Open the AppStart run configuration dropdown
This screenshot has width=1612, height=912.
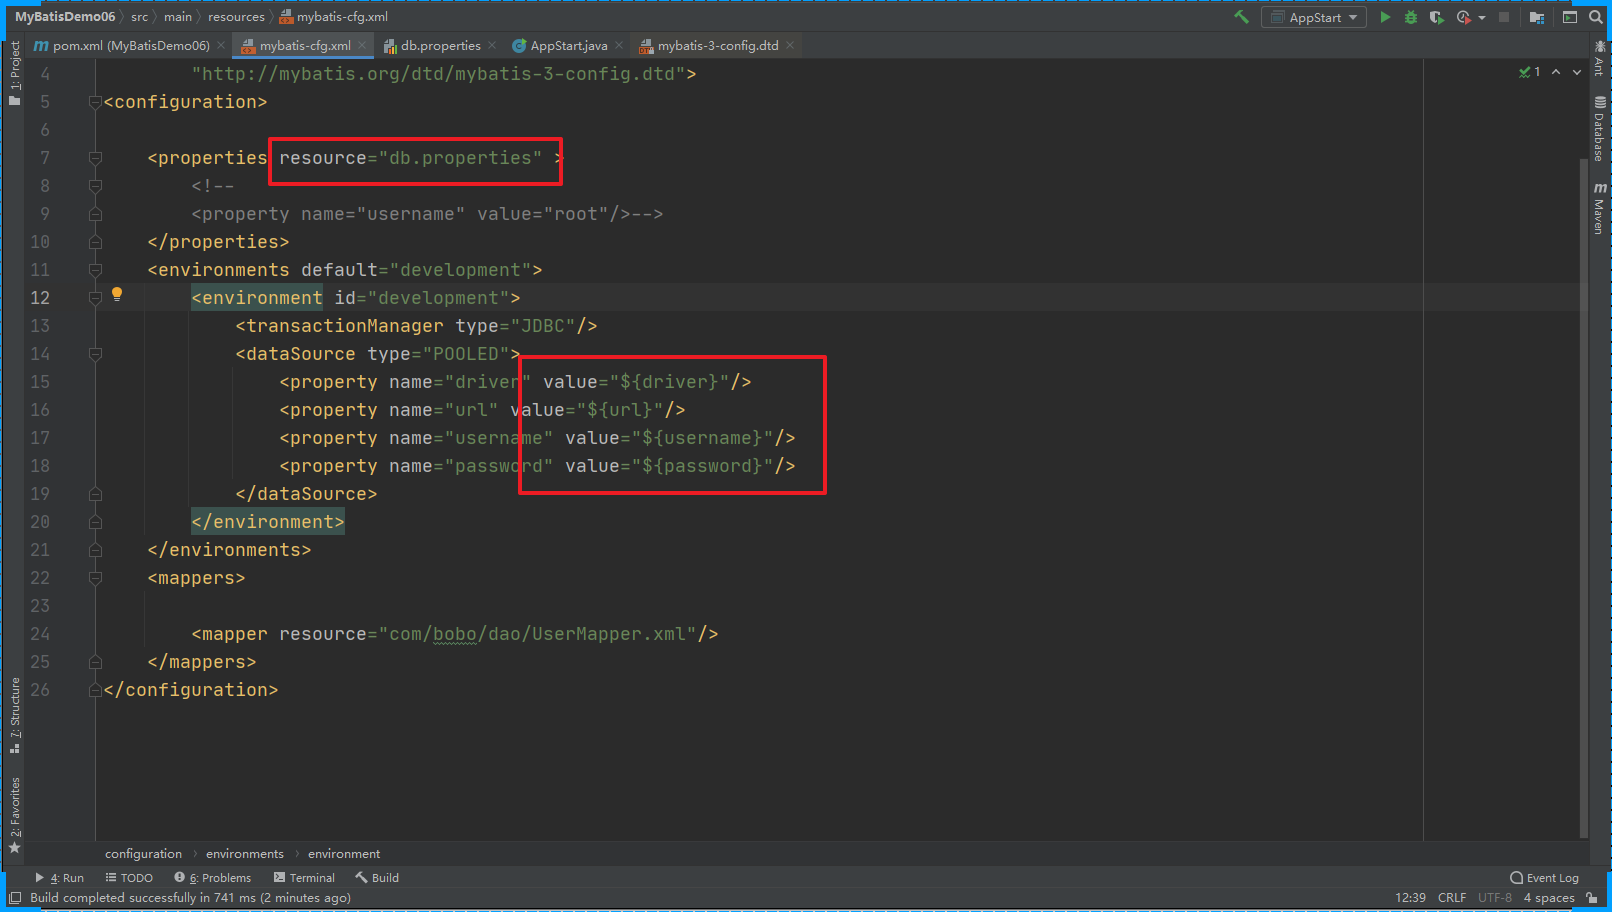[x=1314, y=17]
